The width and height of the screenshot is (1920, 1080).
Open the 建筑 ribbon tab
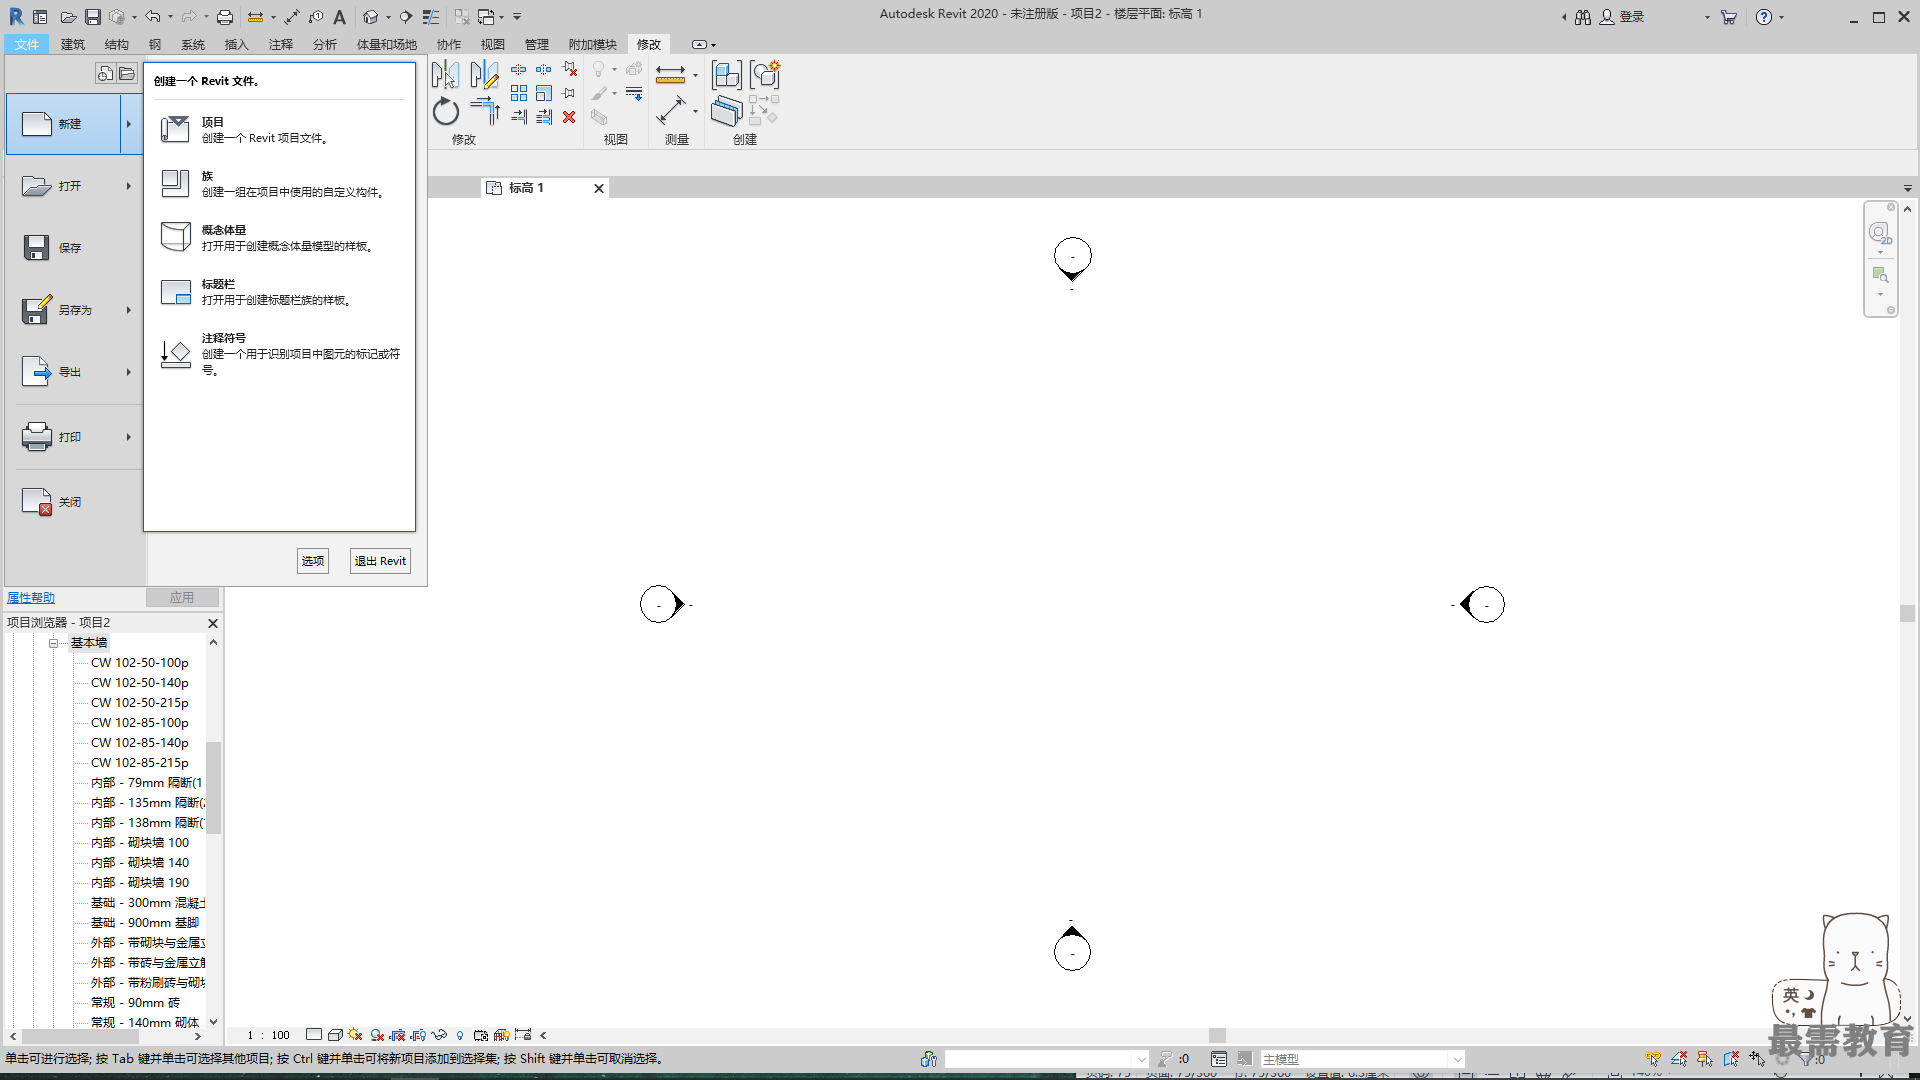(x=73, y=44)
